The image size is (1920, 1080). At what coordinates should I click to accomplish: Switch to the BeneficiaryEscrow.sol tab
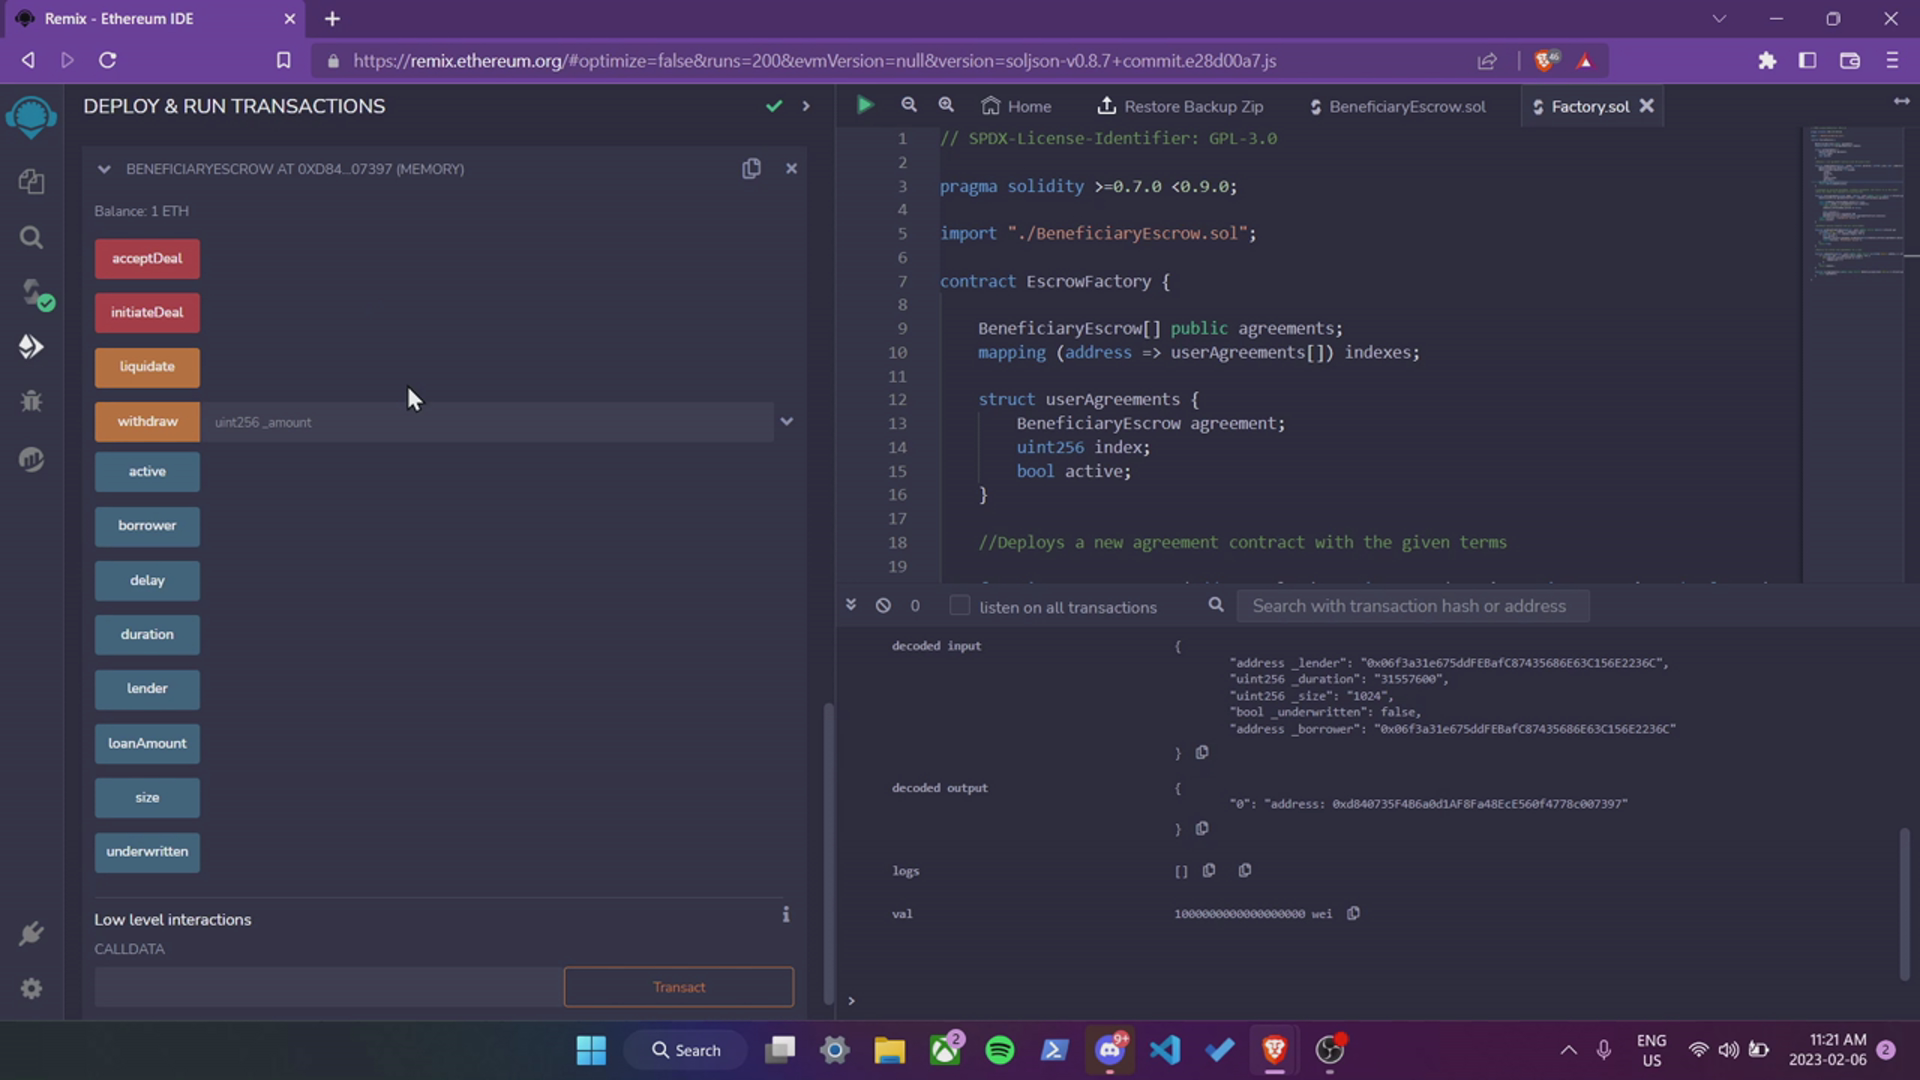(1398, 106)
